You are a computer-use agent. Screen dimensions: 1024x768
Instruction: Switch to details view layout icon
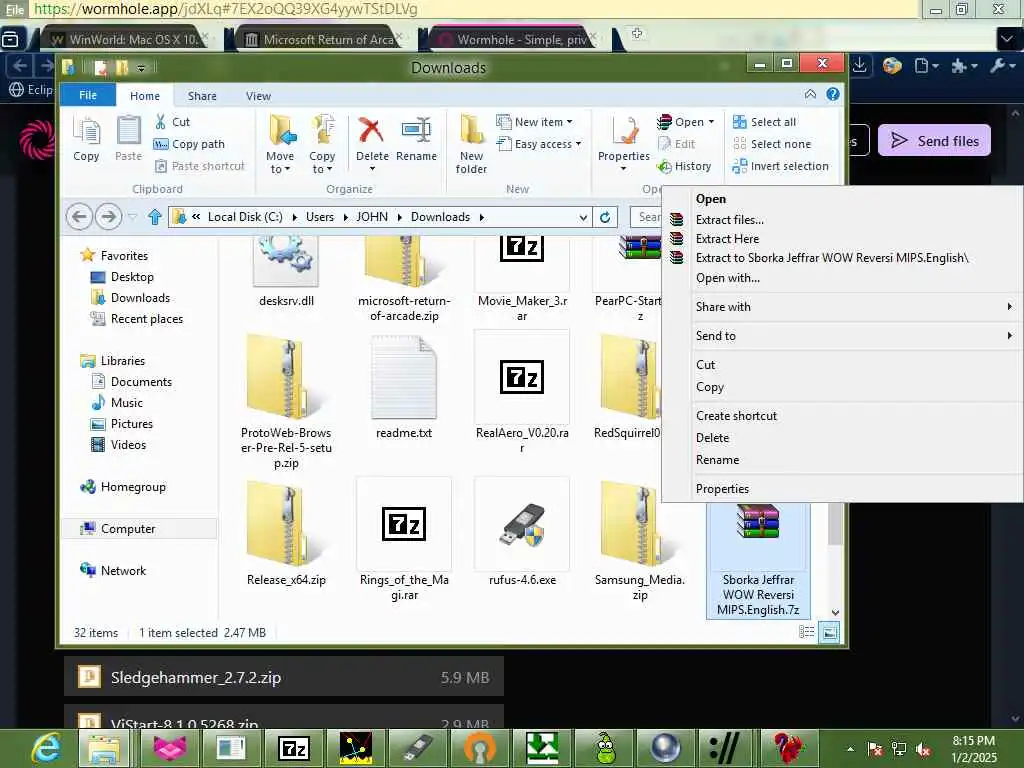807,632
